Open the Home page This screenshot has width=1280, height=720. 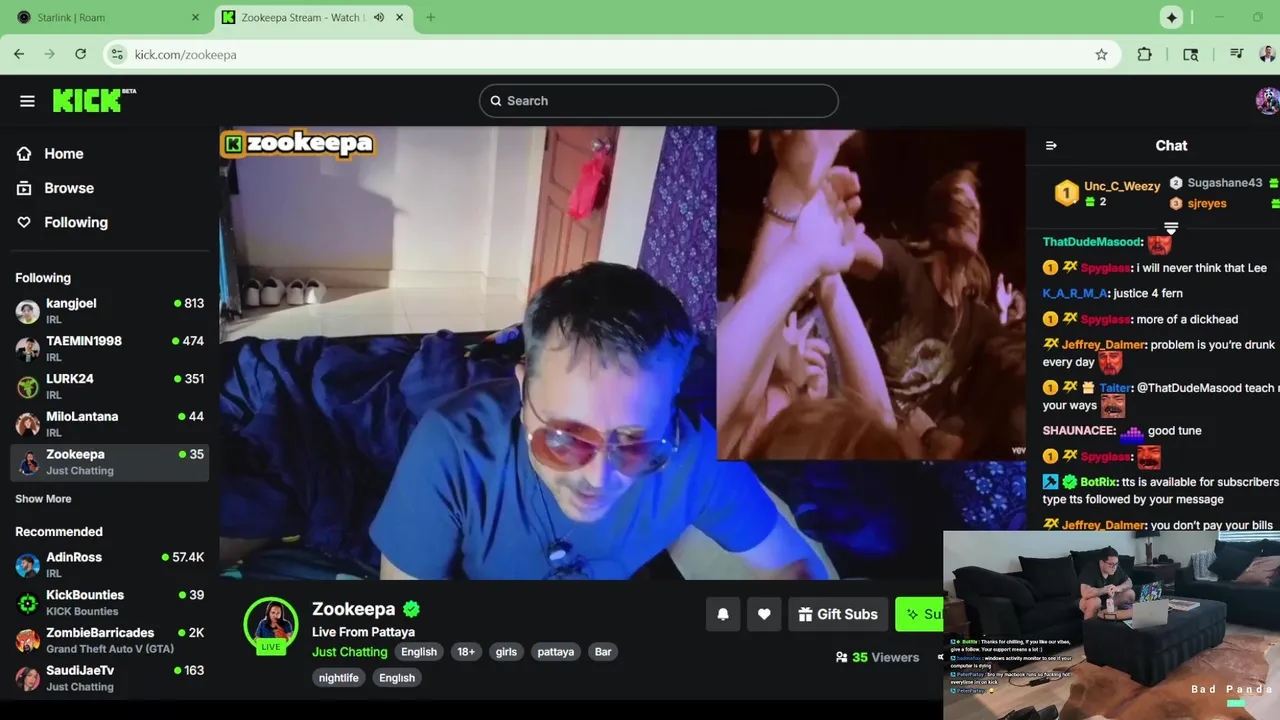point(50,154)
